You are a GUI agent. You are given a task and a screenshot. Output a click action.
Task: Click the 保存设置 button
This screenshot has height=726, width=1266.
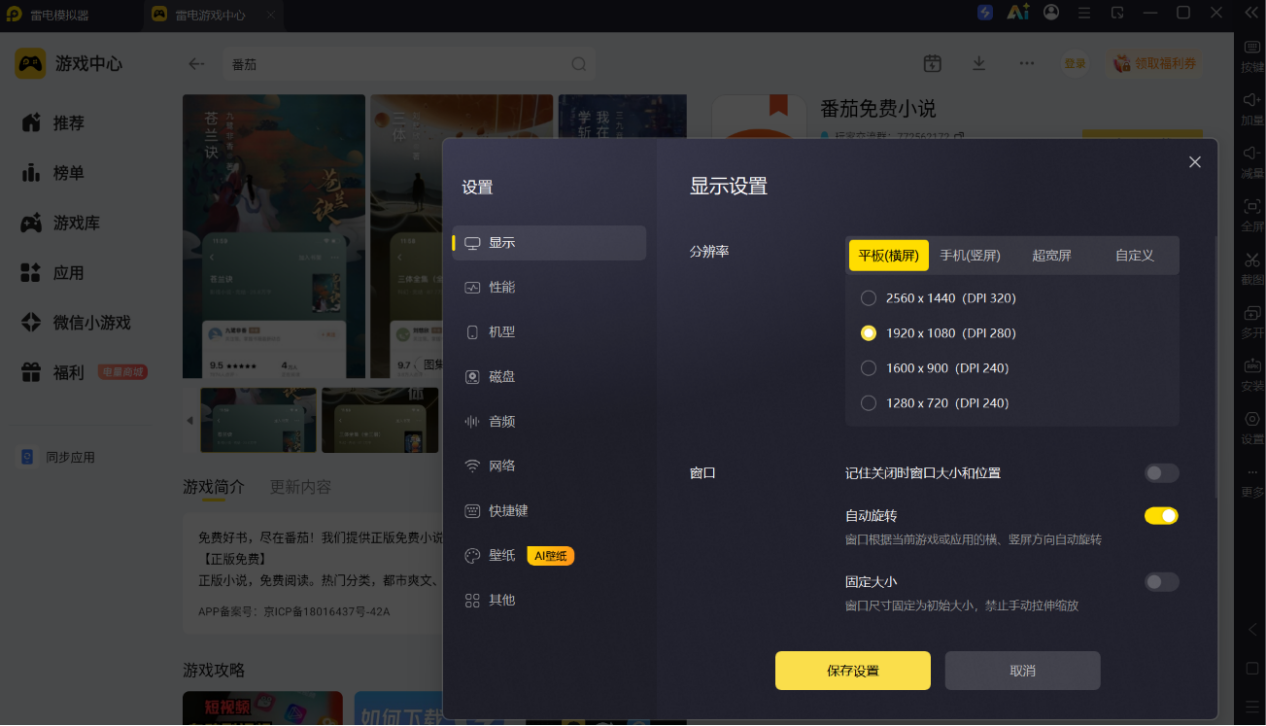pos(853,671)
